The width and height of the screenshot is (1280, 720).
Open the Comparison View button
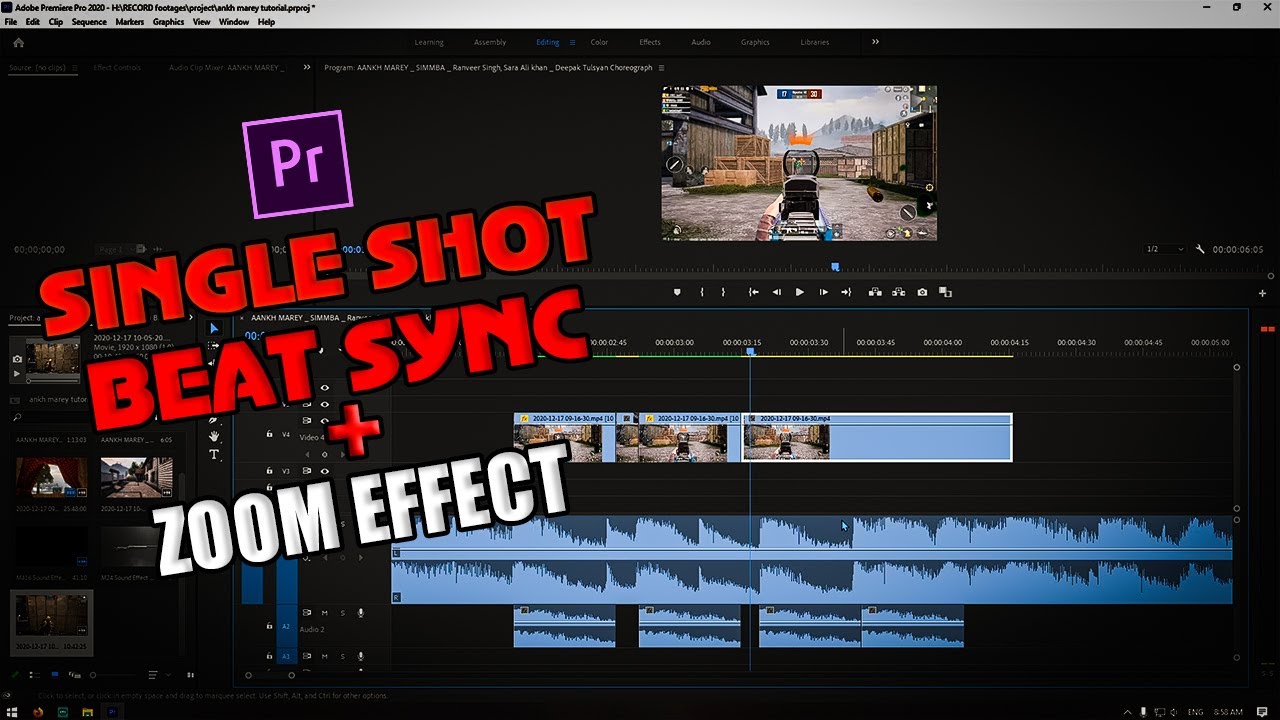coord(945,292)
